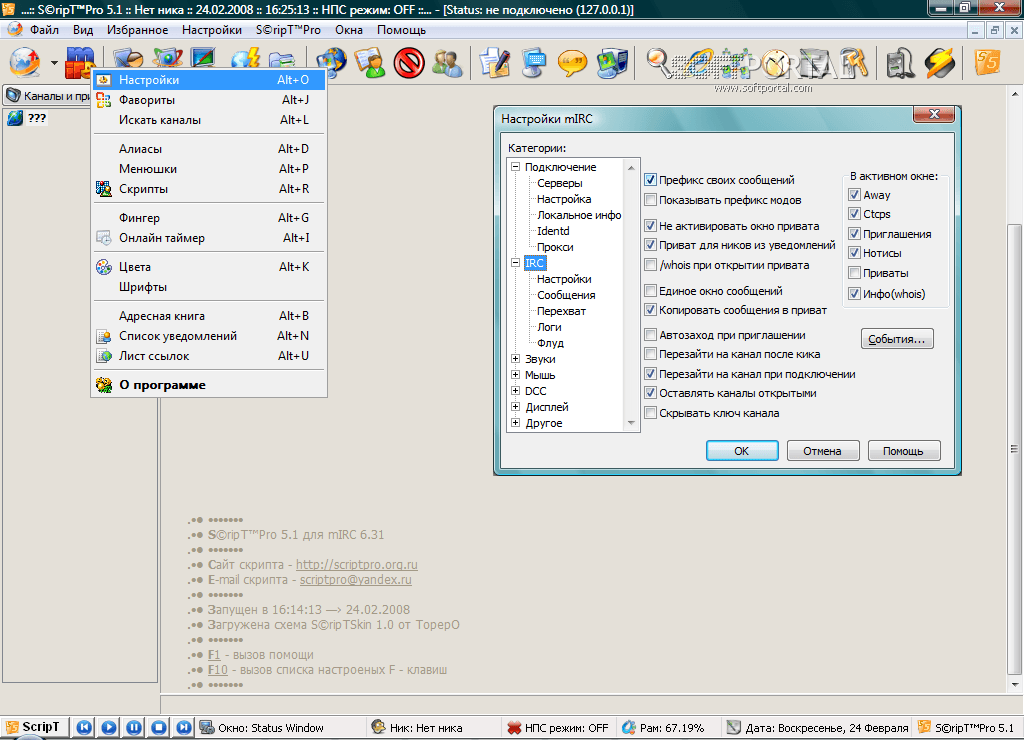Uncheck Инфо(whois) checkbox
Screen dimensions: 1024x740
tap(854, 294)
